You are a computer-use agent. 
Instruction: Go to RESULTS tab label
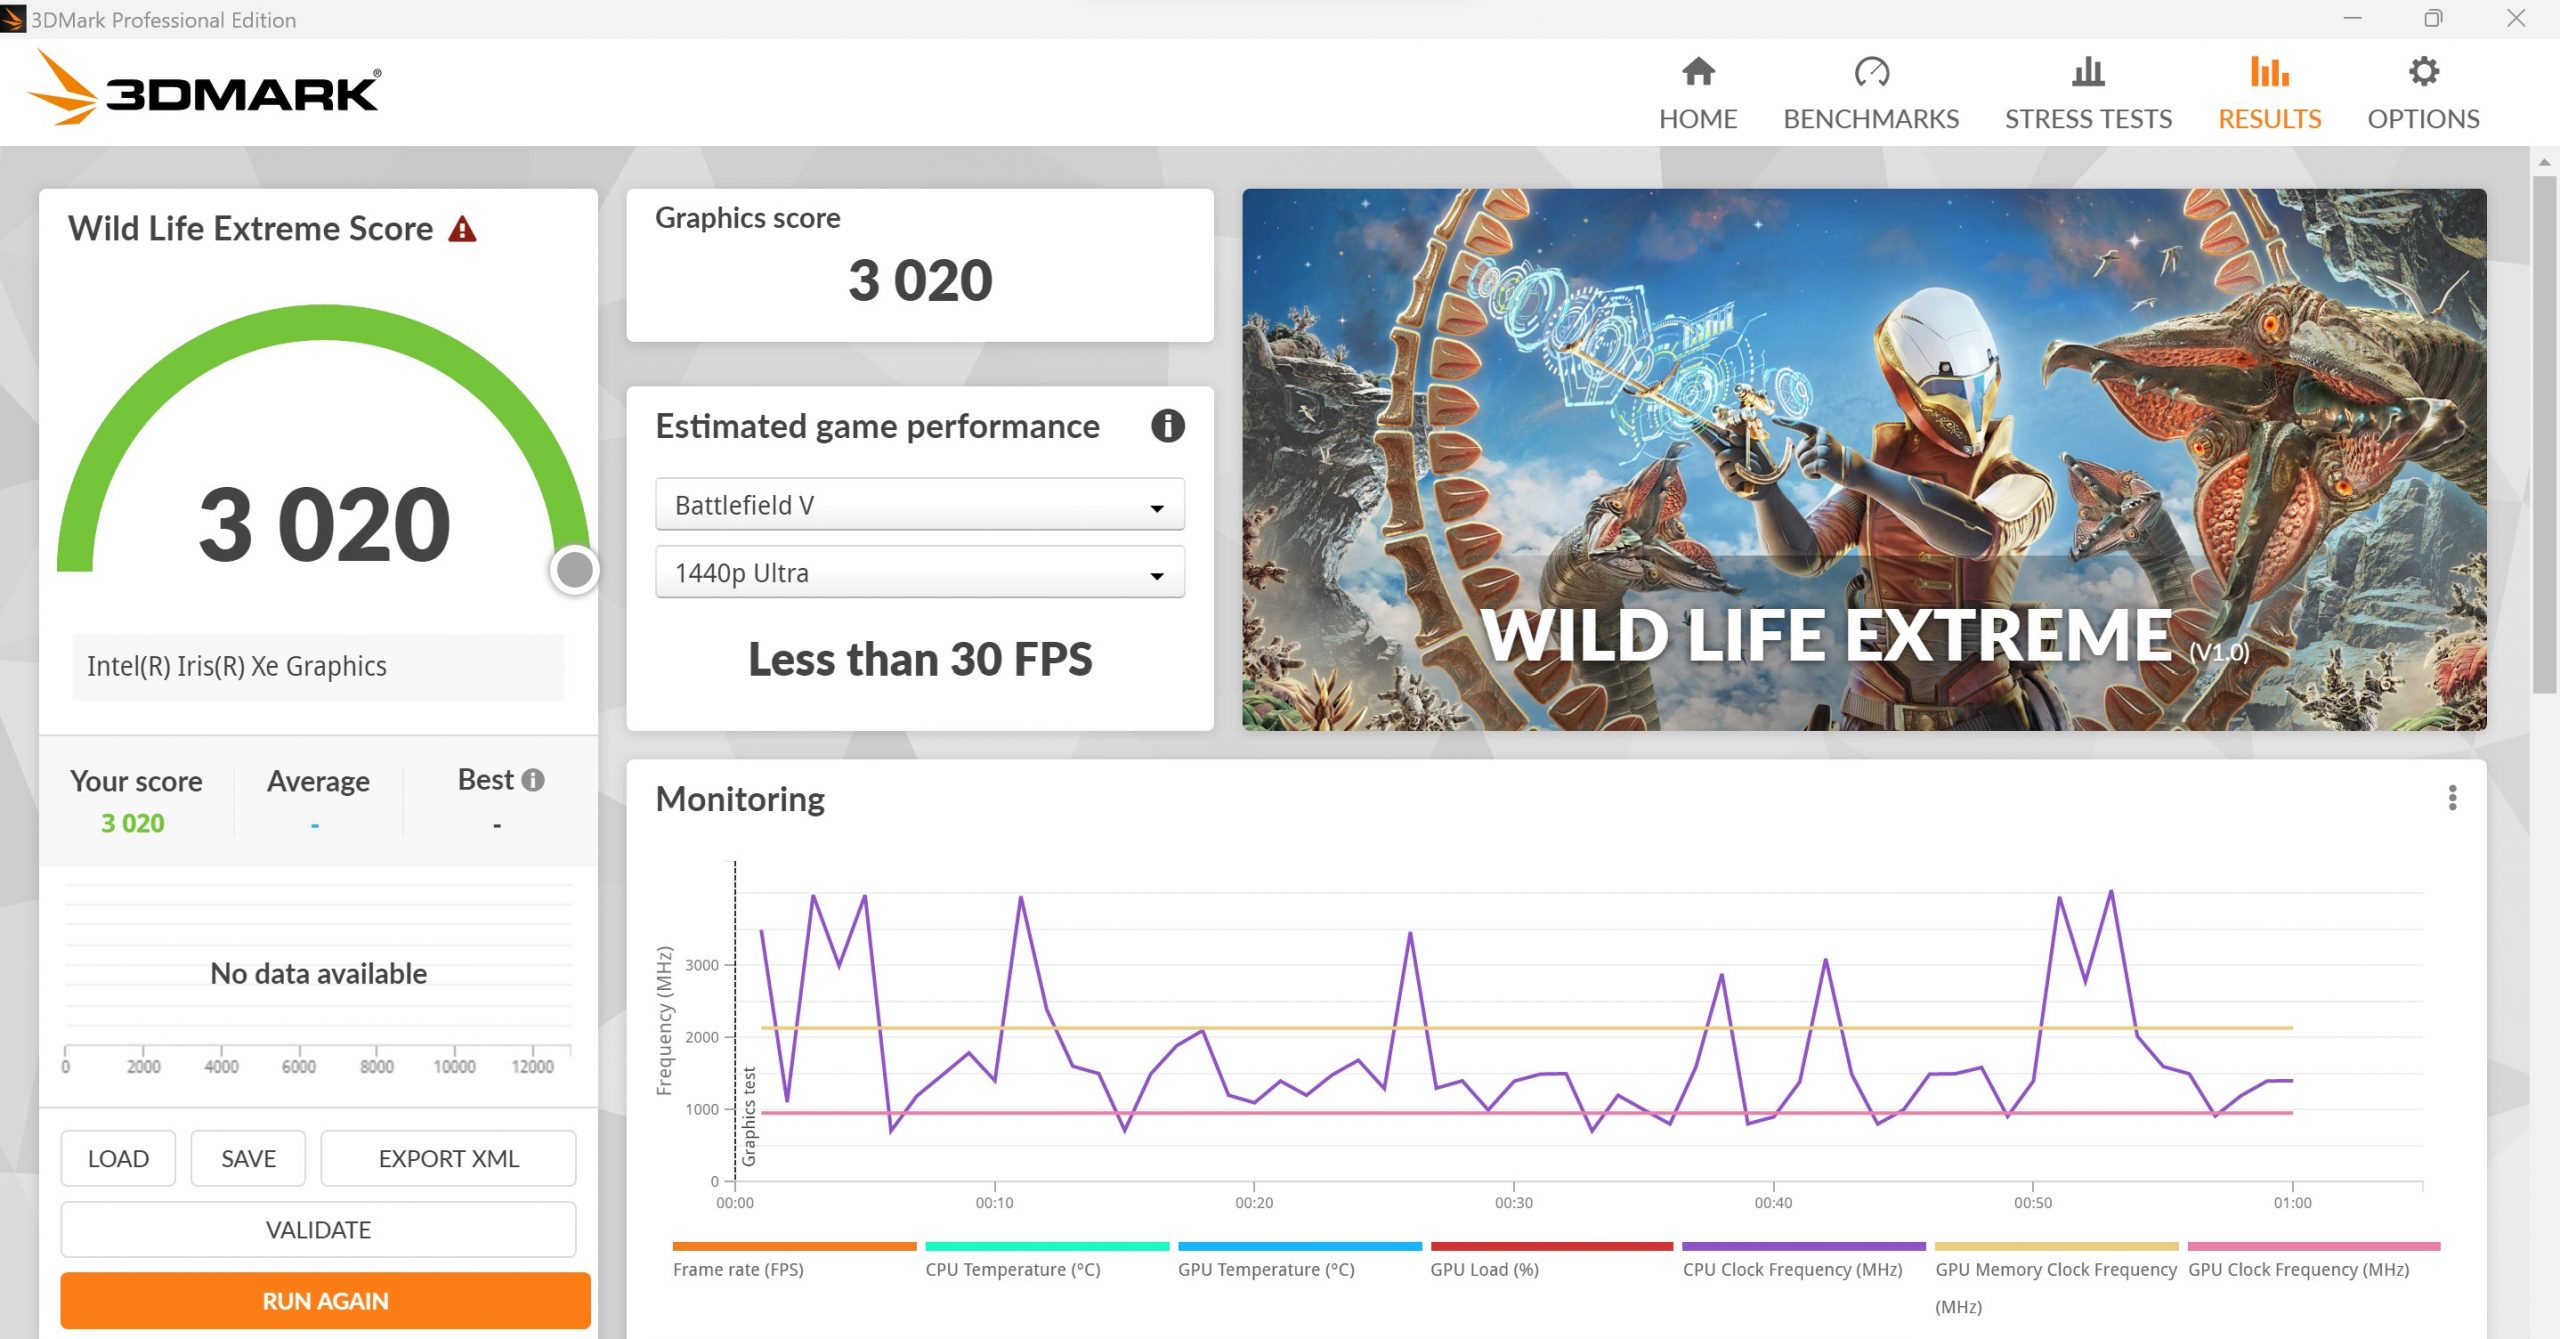click(x=2269, y=119)
